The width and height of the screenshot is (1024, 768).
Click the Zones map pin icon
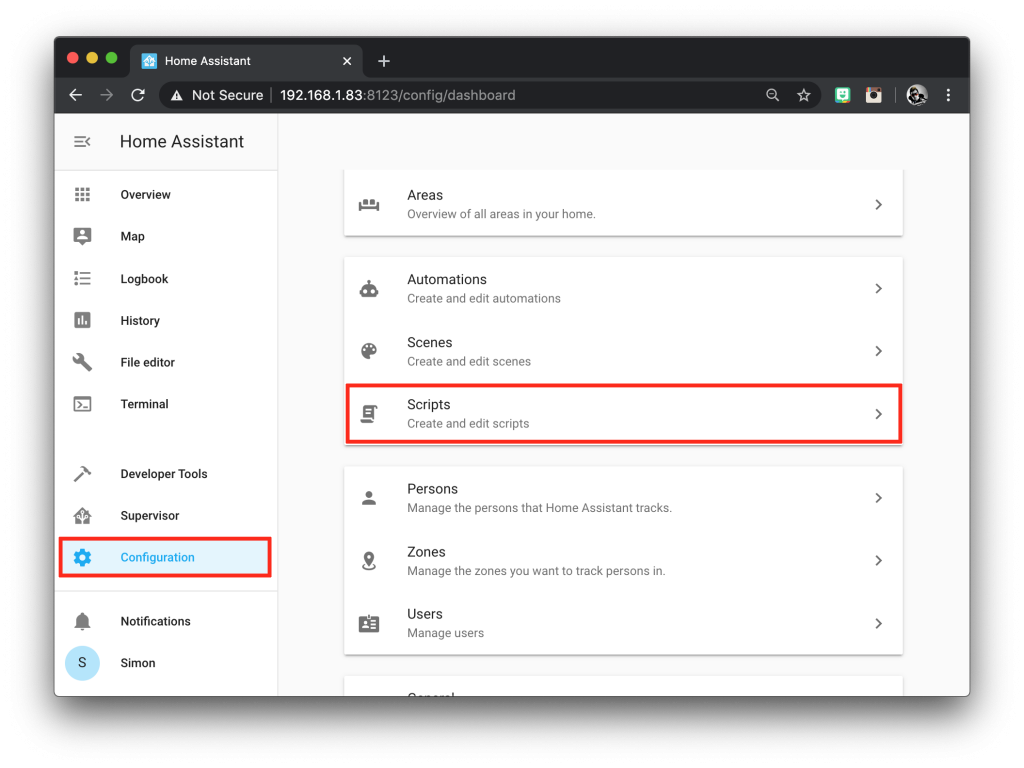coord(369,561)
